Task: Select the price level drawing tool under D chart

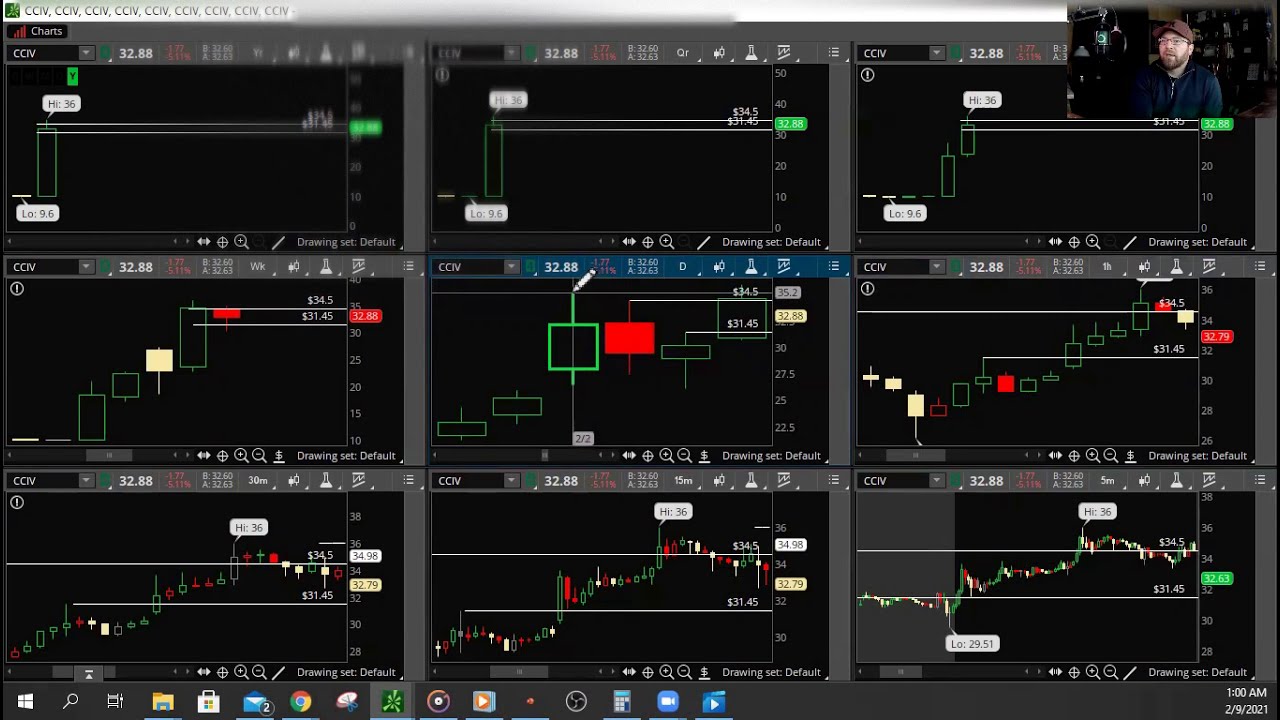Action: pyautogui.click(x=704, y=456)
